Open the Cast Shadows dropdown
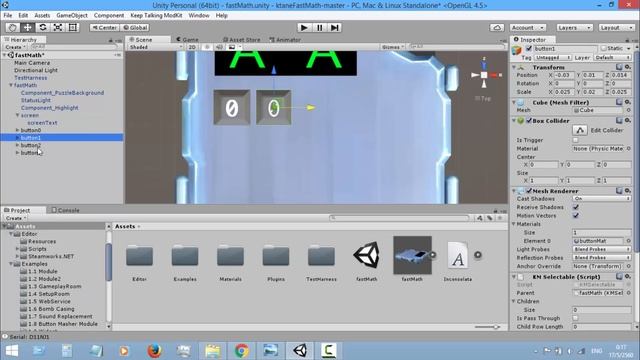Image resolution: width=640 pixels, height=360 pixels. pos(602,199)
